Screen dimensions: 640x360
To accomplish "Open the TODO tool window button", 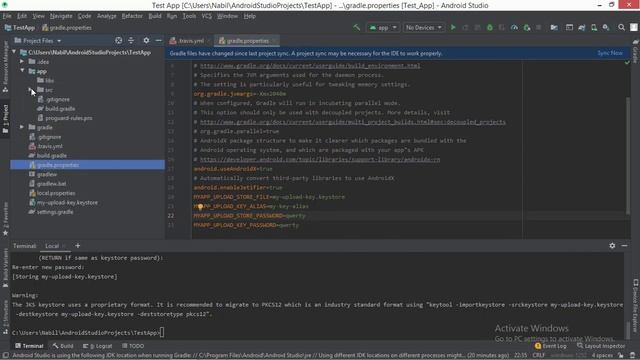I will click(x=133, y=346).
